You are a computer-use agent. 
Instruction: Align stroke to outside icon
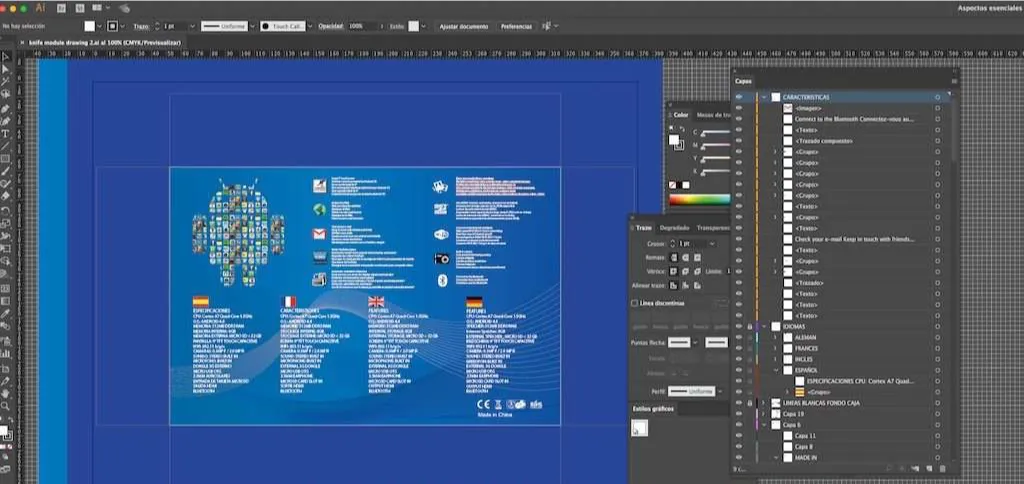(x=697, y=285)
